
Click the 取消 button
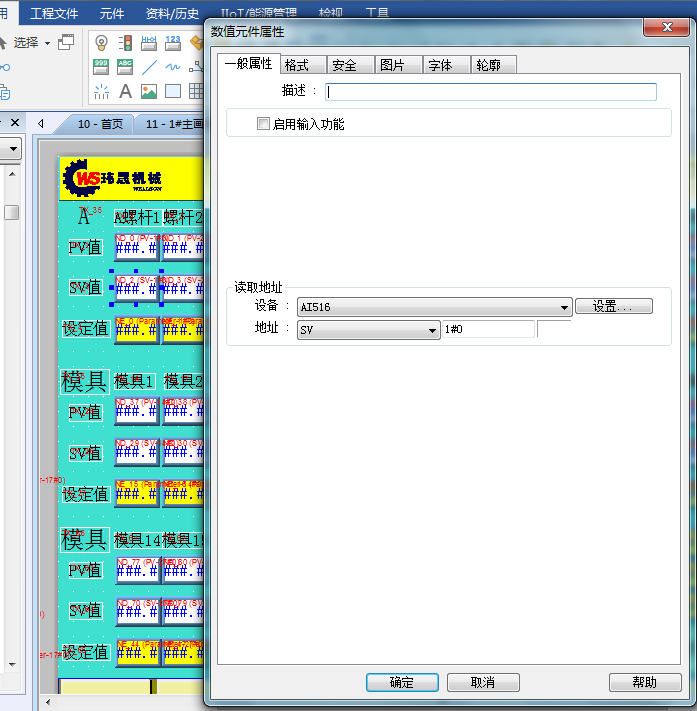click(482, 682)
